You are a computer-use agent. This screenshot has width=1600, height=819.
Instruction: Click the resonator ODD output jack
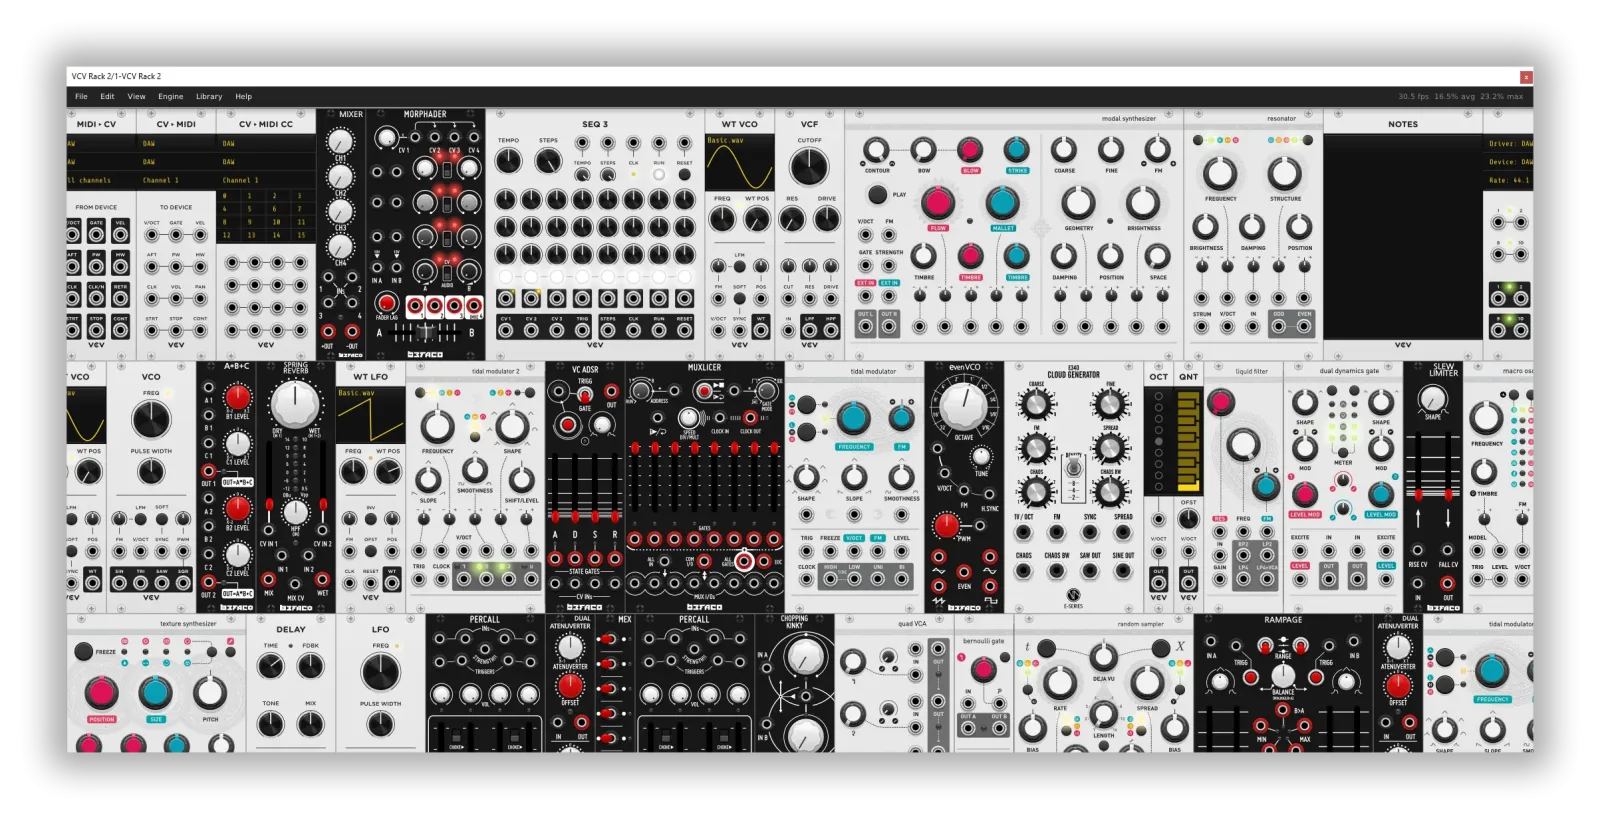(x=1278, y=326)
